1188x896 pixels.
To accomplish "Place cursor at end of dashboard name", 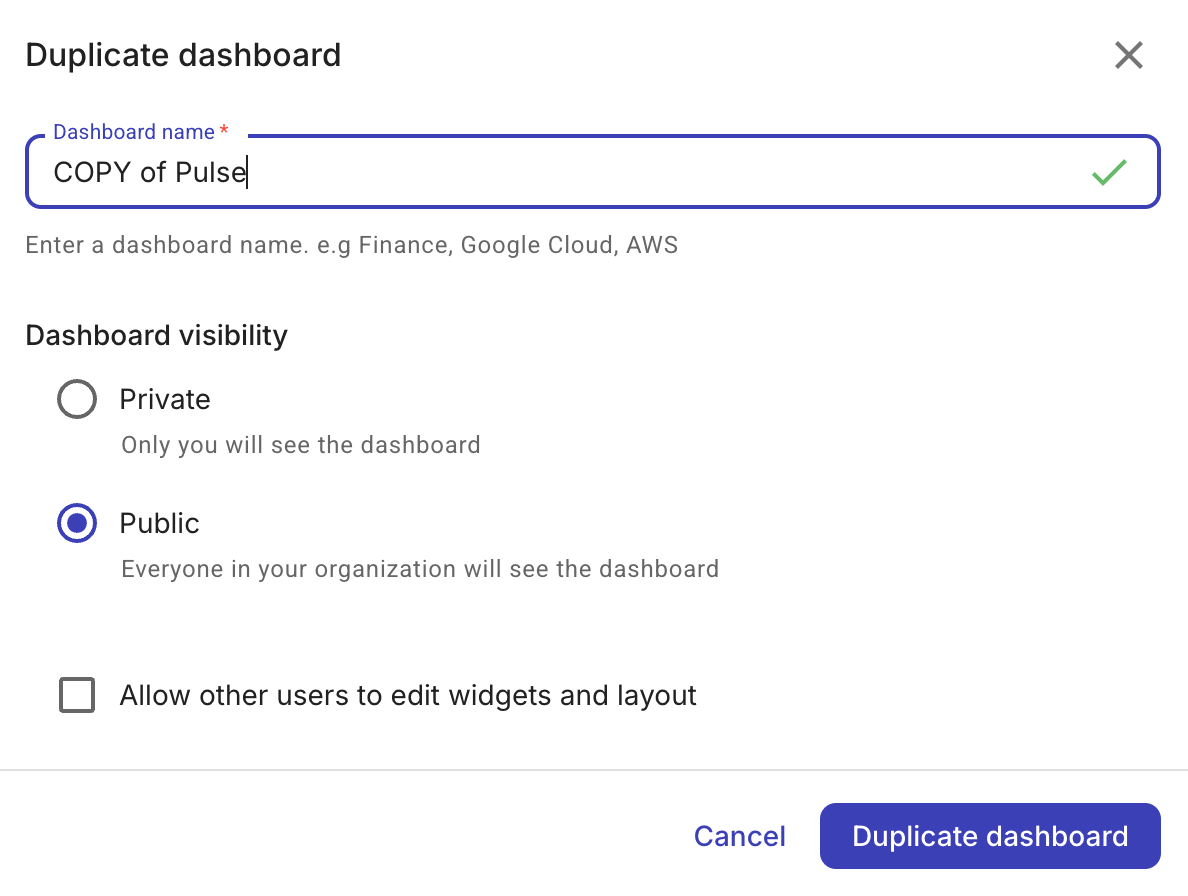I will [246, 172].
